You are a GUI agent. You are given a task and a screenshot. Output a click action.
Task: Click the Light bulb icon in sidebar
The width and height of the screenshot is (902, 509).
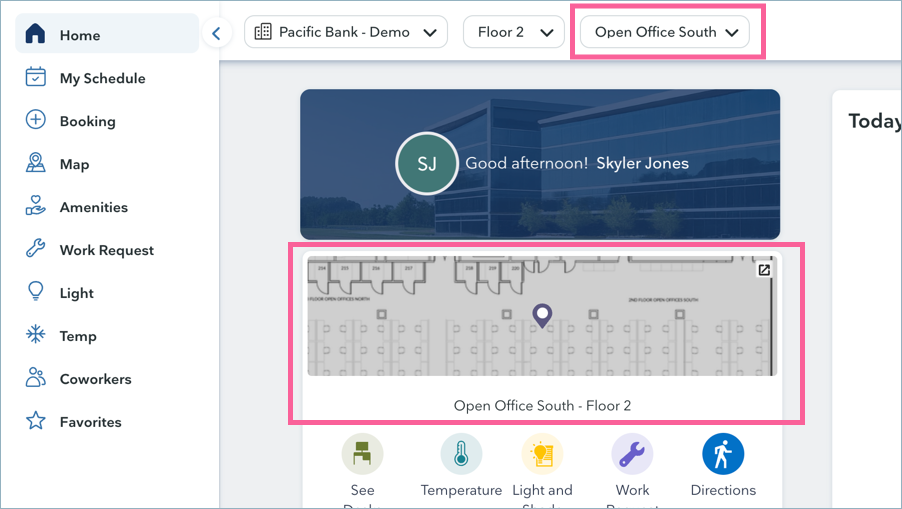[36, 291]
